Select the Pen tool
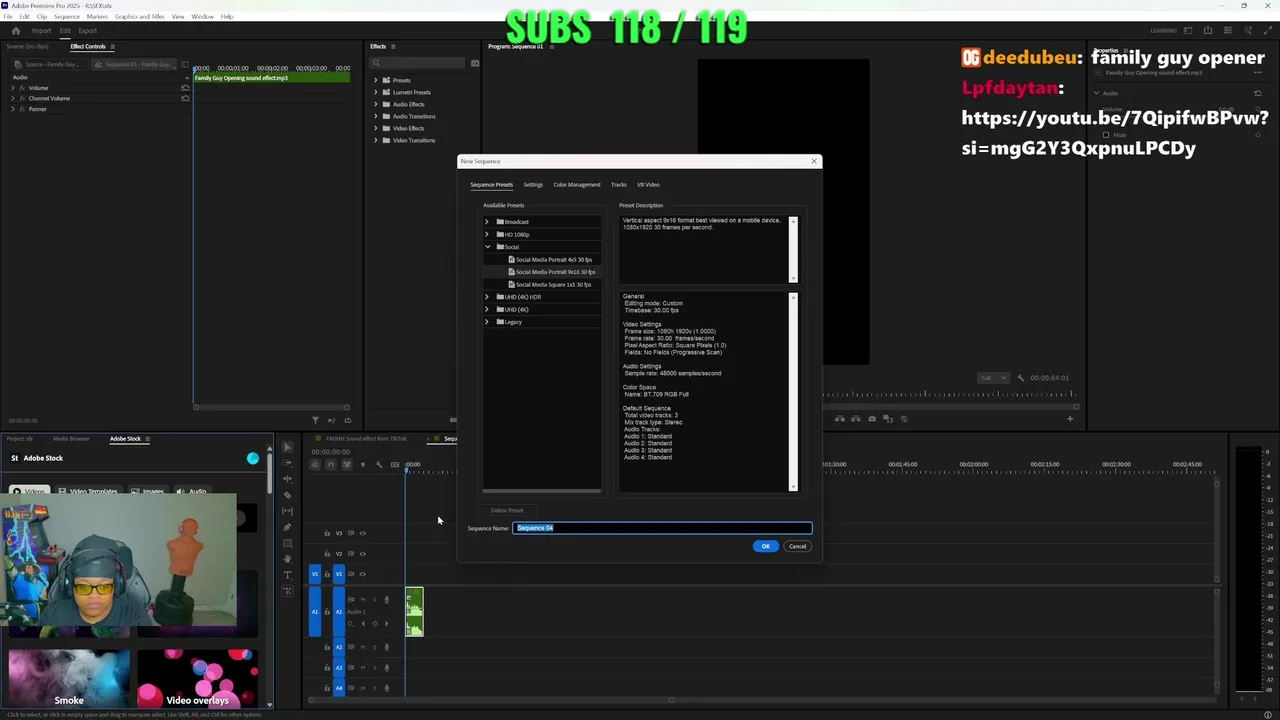 click(x=288, y=527)
